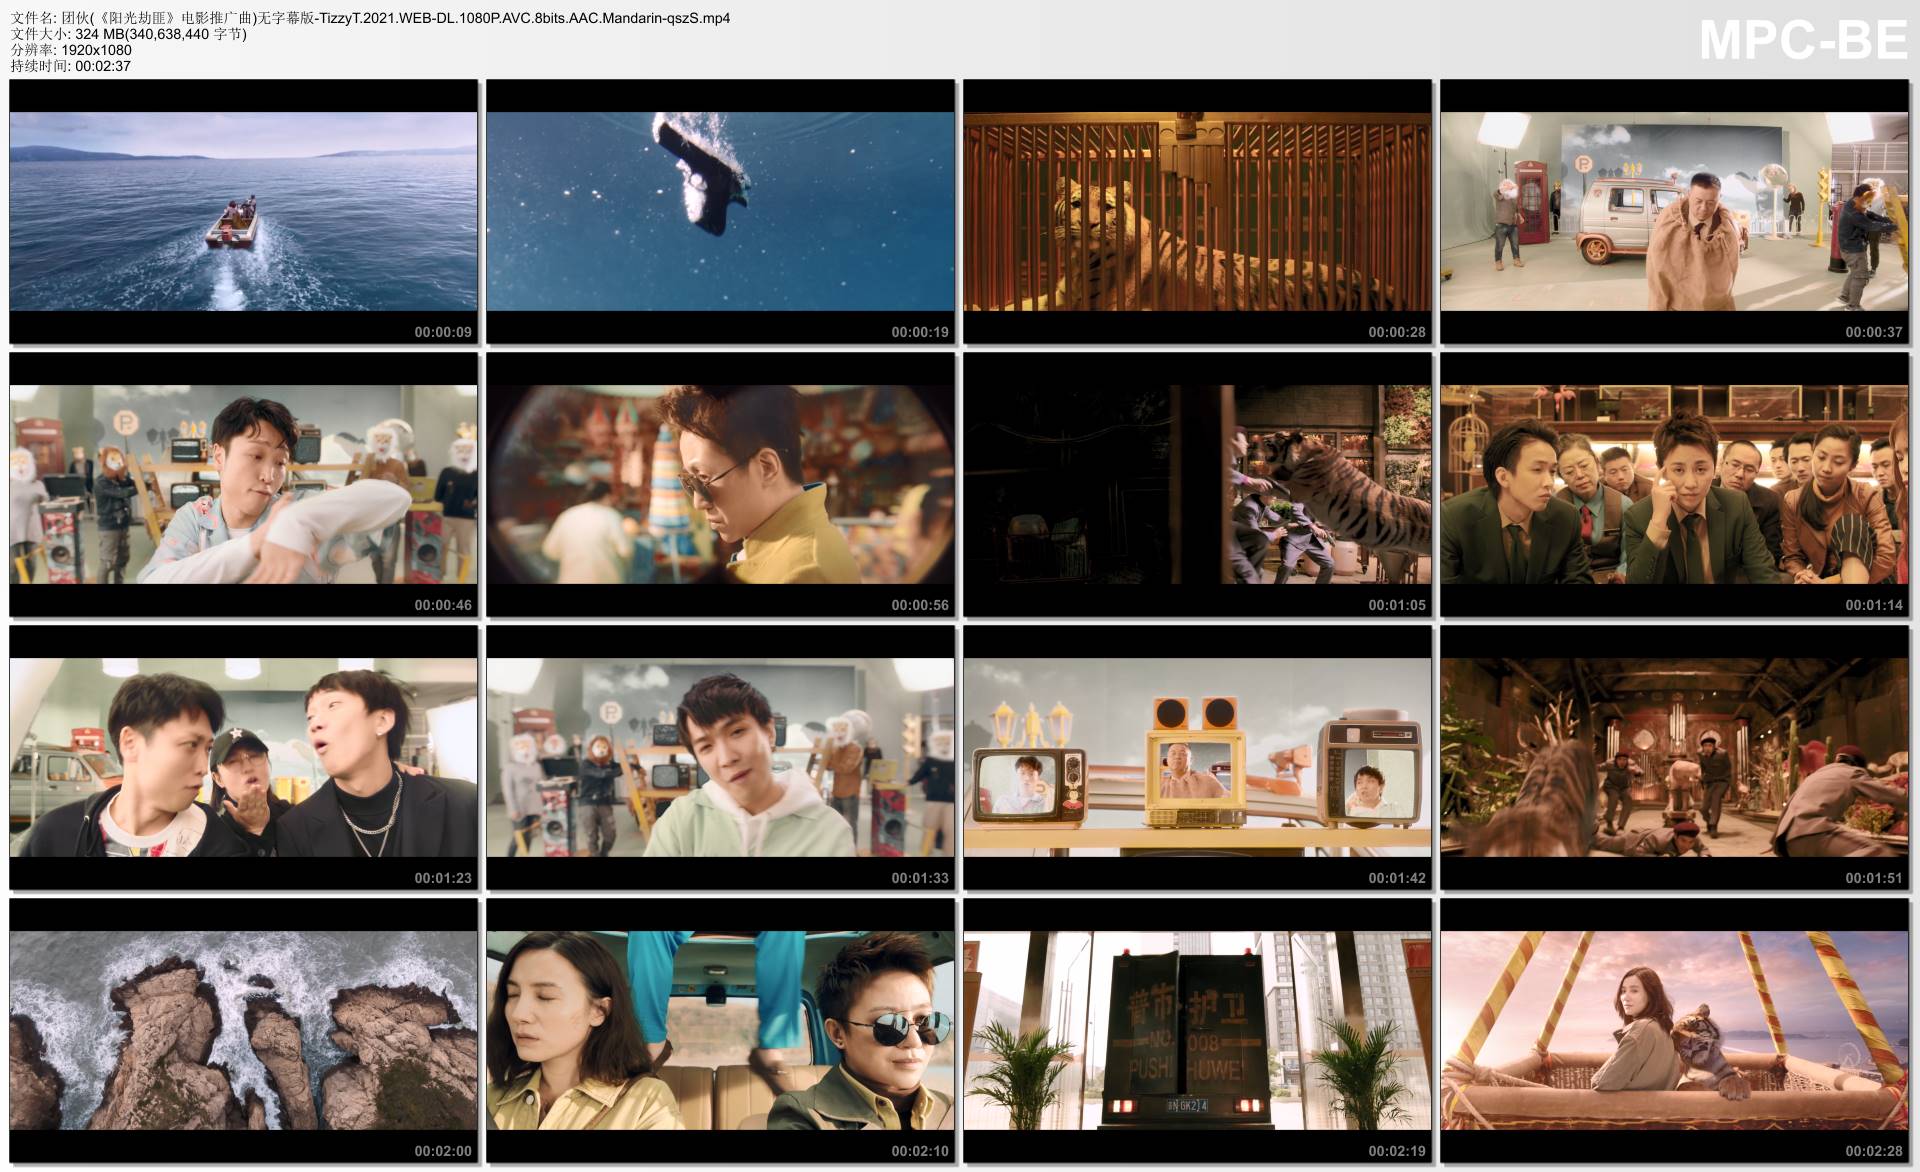Select the hot air balloon thumbnail at 00:02:28
The image size is (1920, 1172).
[x=1674, y=1030]
